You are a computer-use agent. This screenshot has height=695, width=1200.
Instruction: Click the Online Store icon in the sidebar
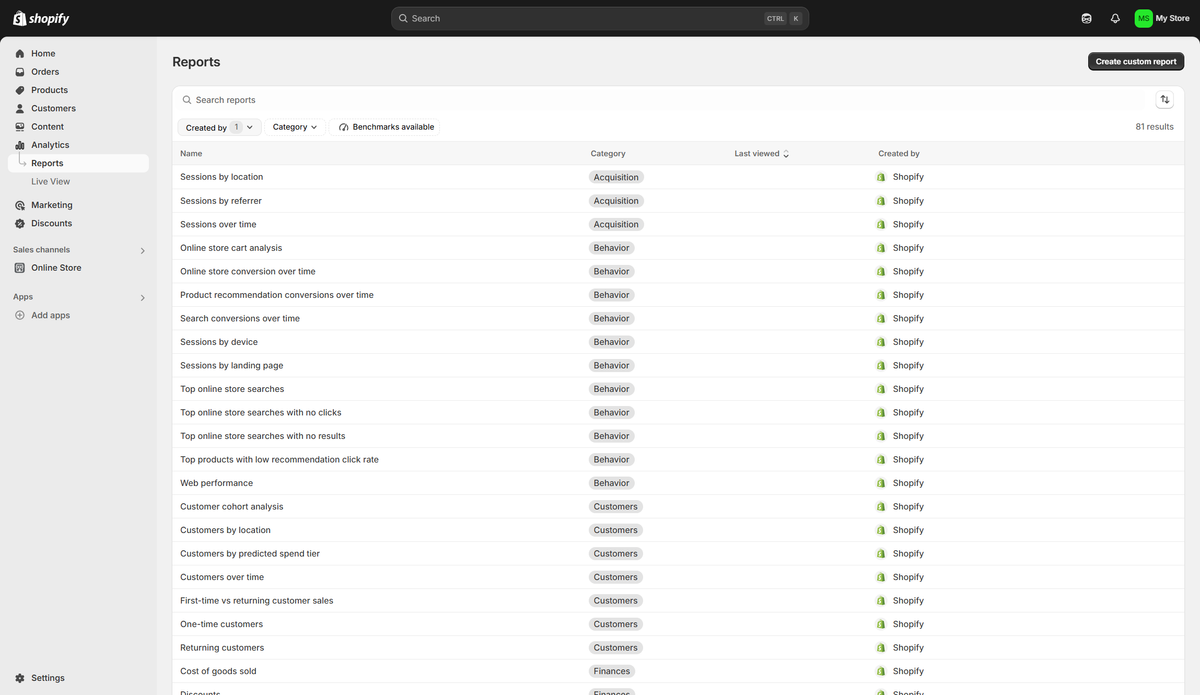pos(20,268)
